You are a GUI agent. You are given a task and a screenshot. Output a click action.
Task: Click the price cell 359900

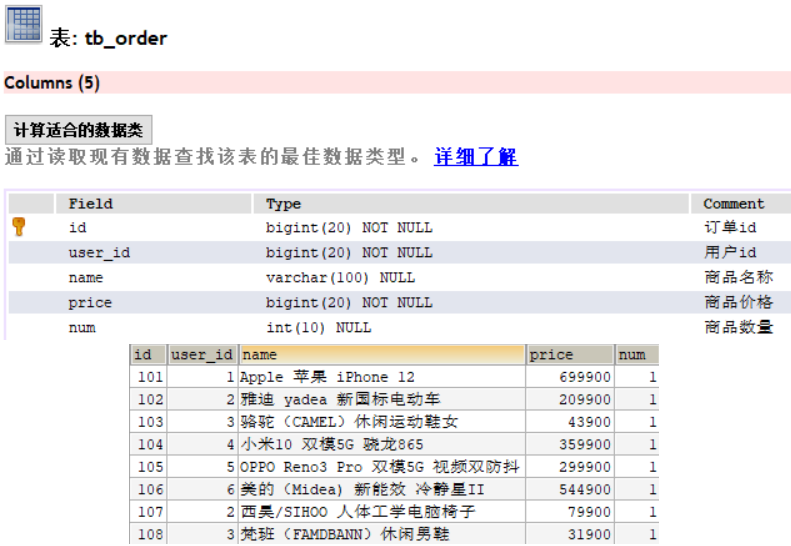pyautogui.click(x=570, y=444)
